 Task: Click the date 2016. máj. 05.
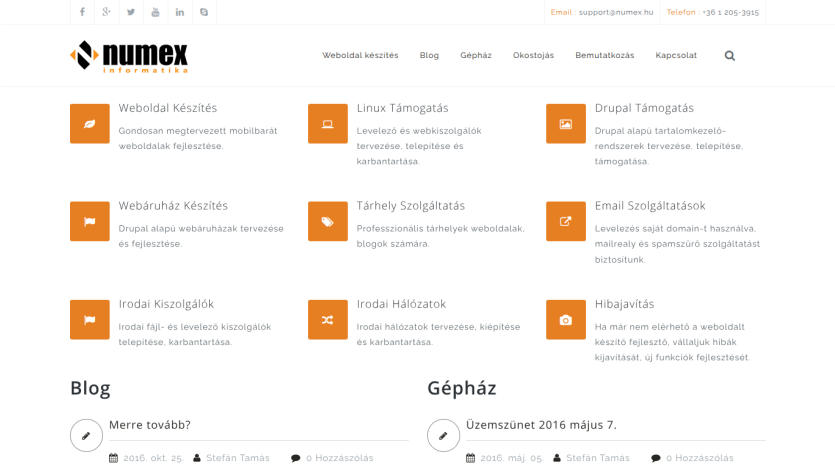click(x=512, y=458)
